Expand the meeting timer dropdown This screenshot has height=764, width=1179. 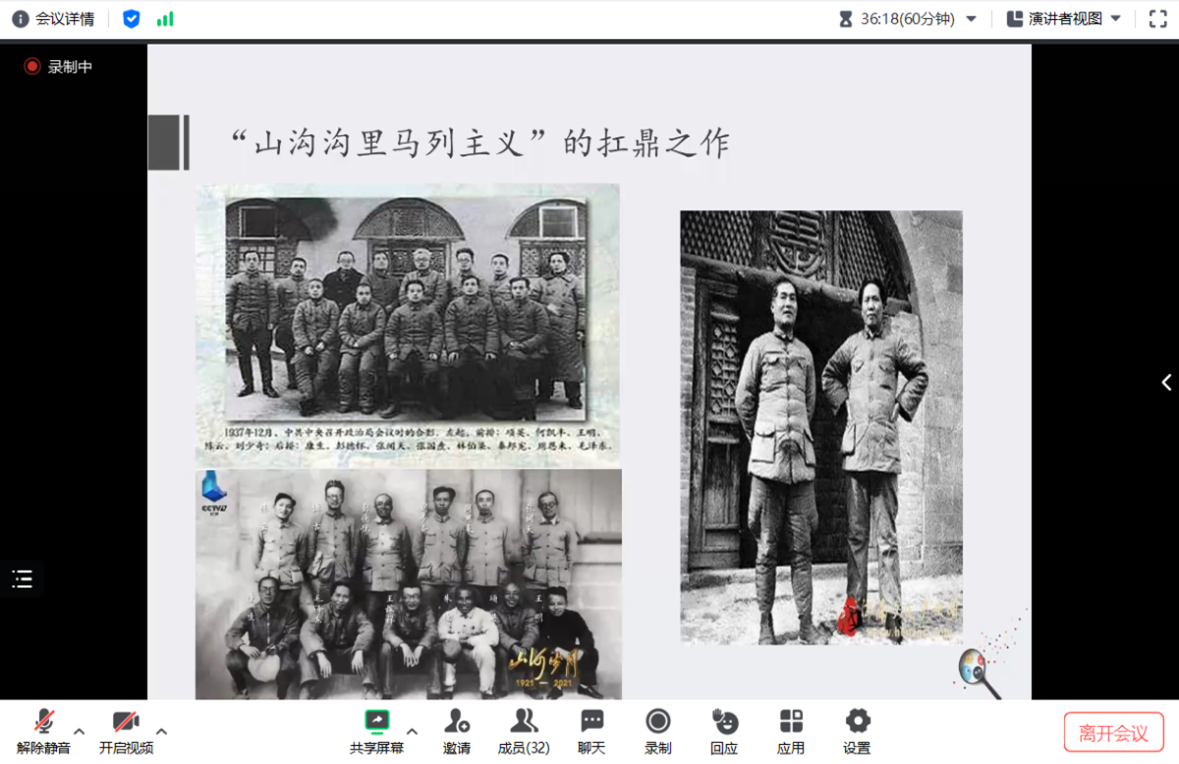(x=971, y=19)
